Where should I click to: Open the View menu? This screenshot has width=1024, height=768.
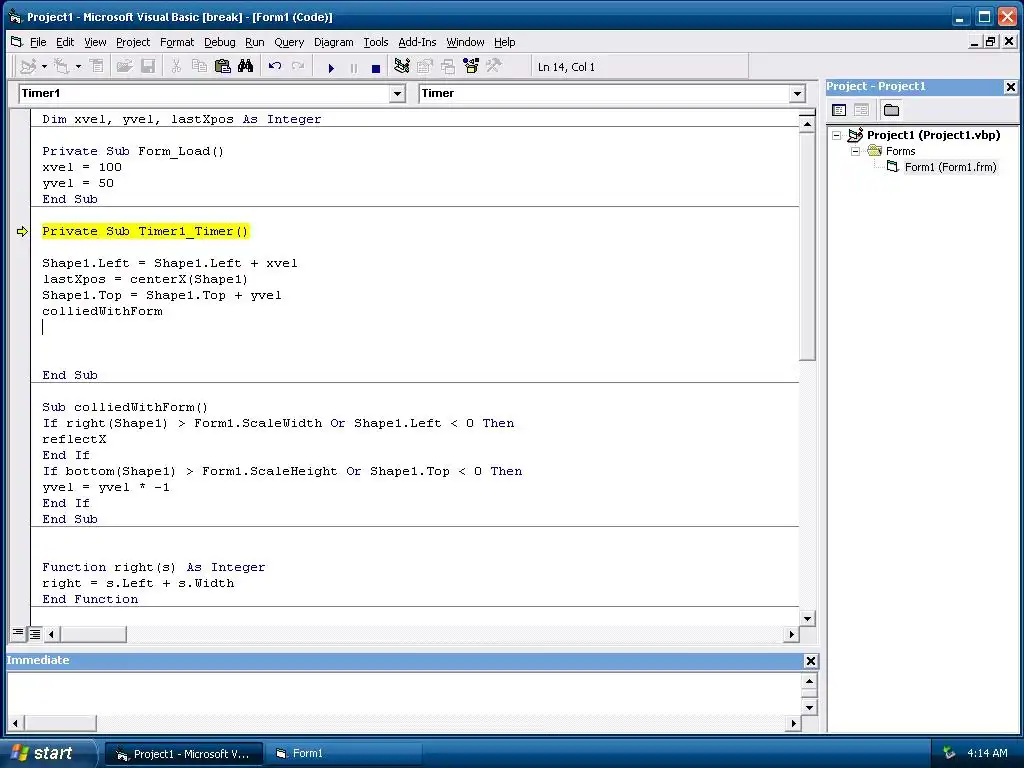95,42
